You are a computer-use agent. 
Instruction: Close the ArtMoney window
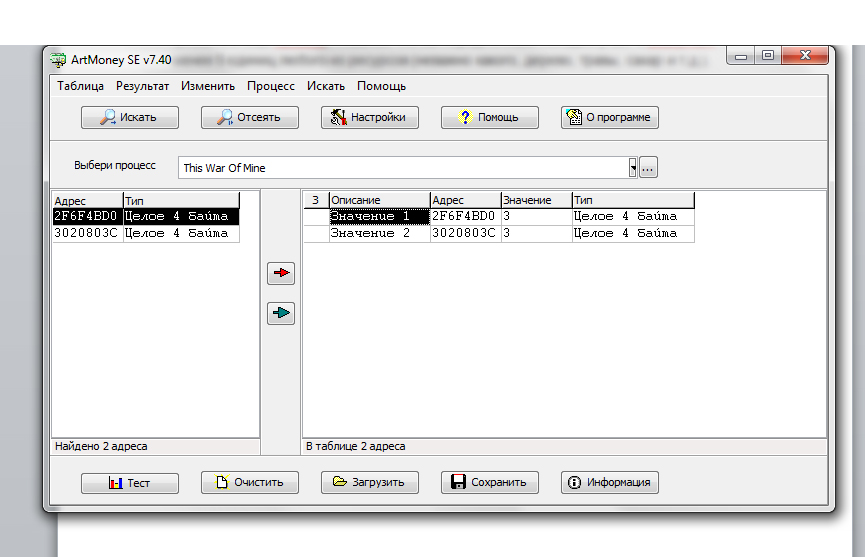click(805, 56)
